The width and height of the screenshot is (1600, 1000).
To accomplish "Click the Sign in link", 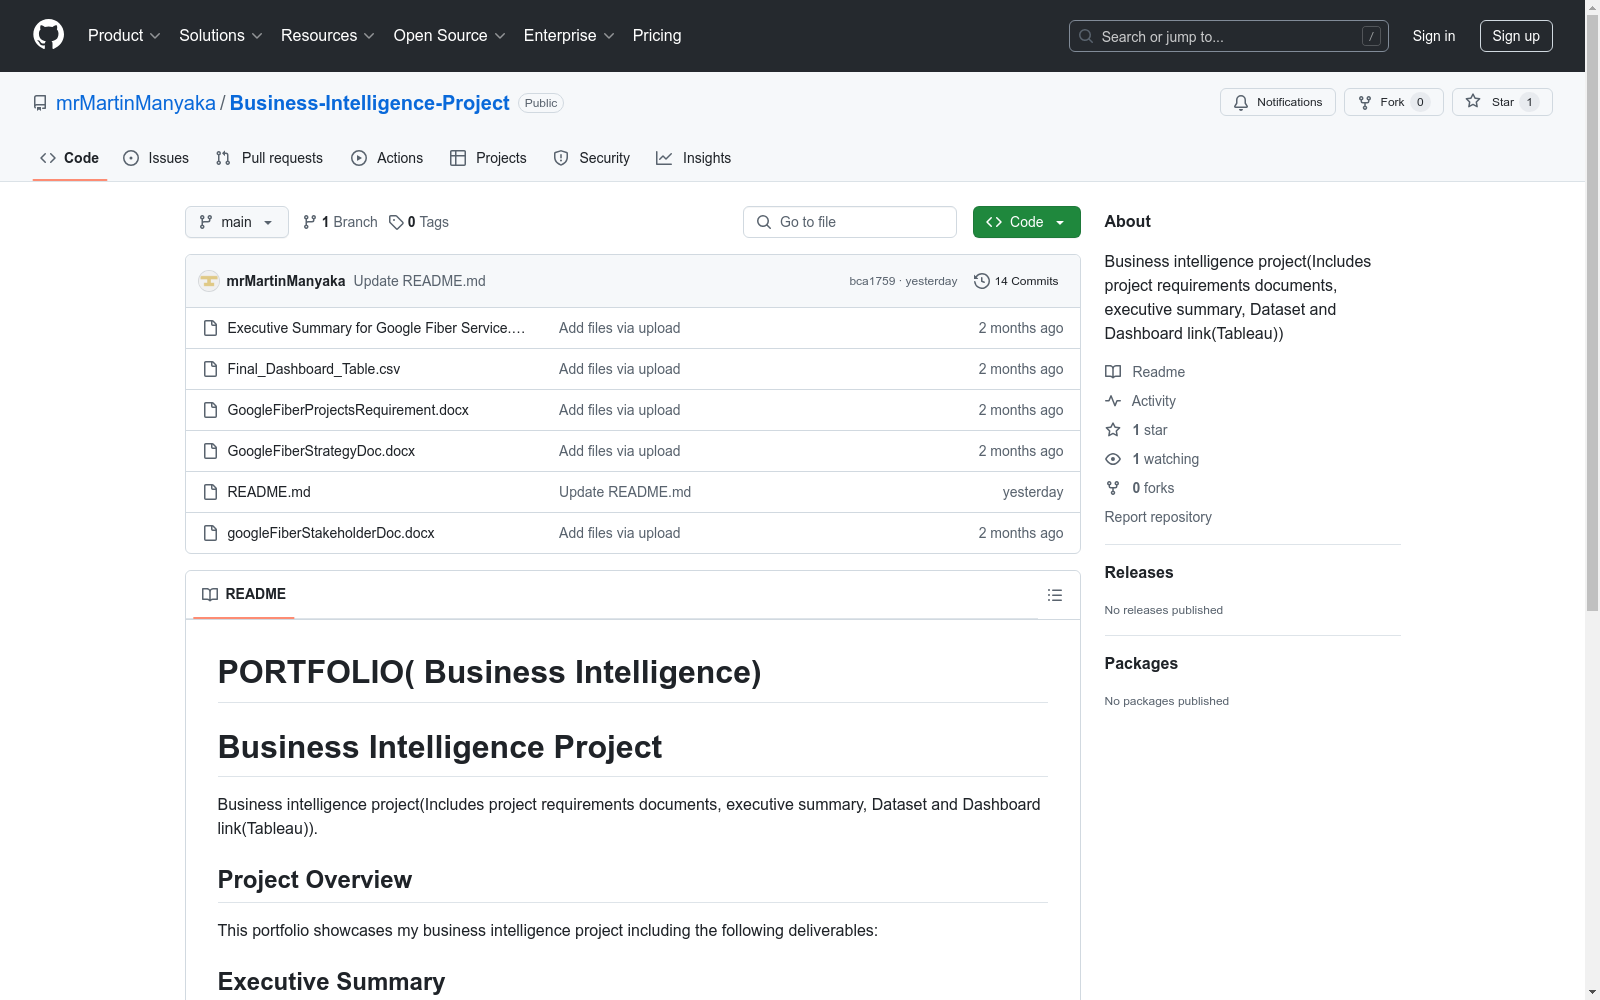I will click(1434, 36).
